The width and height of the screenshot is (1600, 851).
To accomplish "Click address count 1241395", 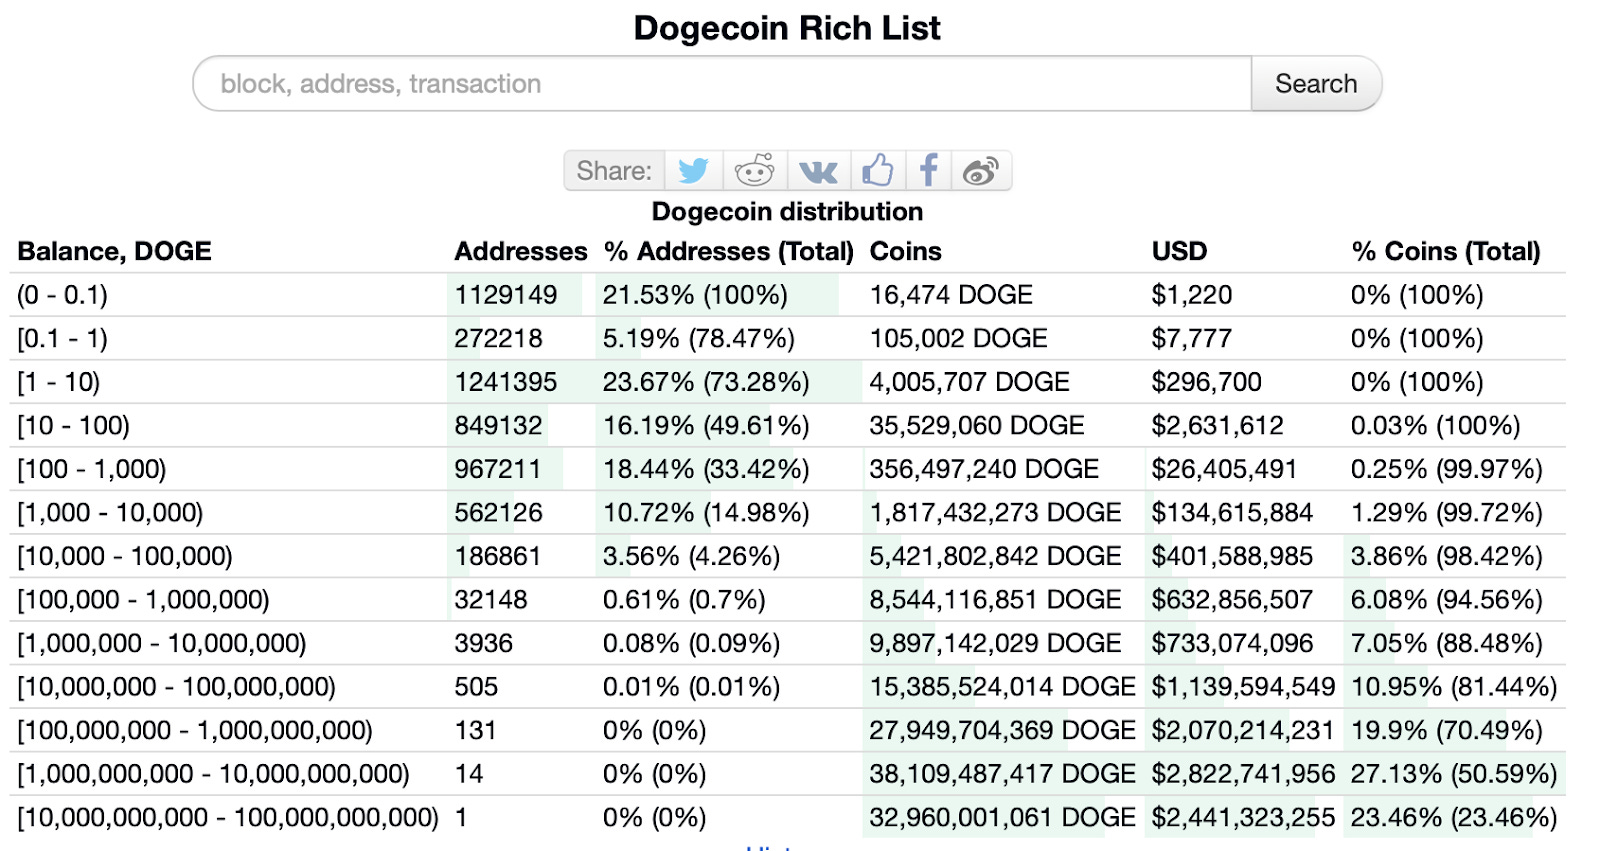I will 506,382.
